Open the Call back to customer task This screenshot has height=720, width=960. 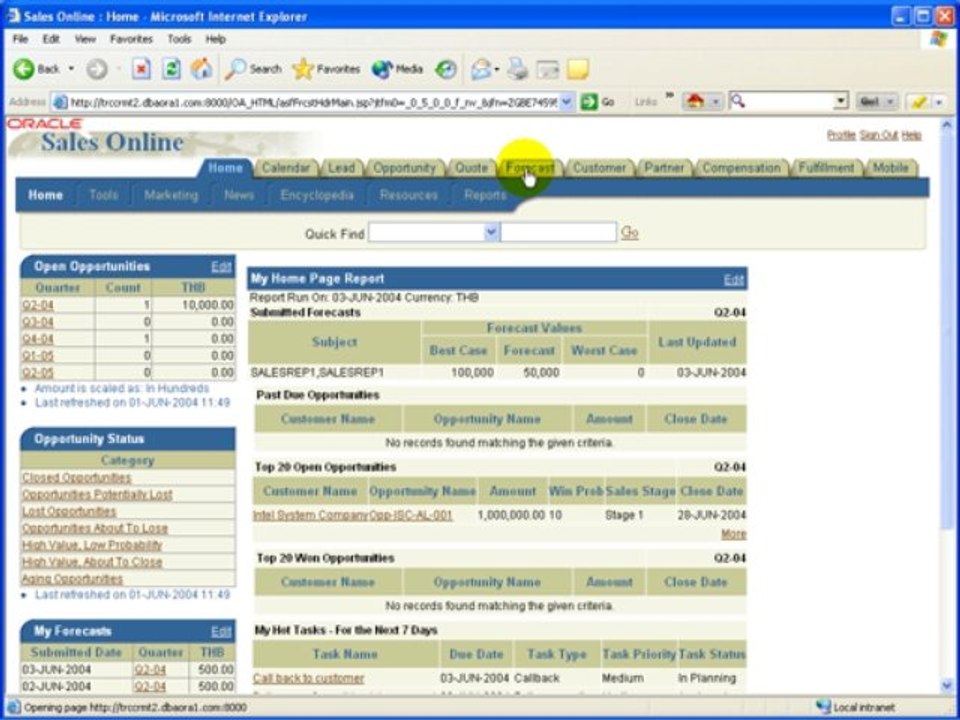309,678
